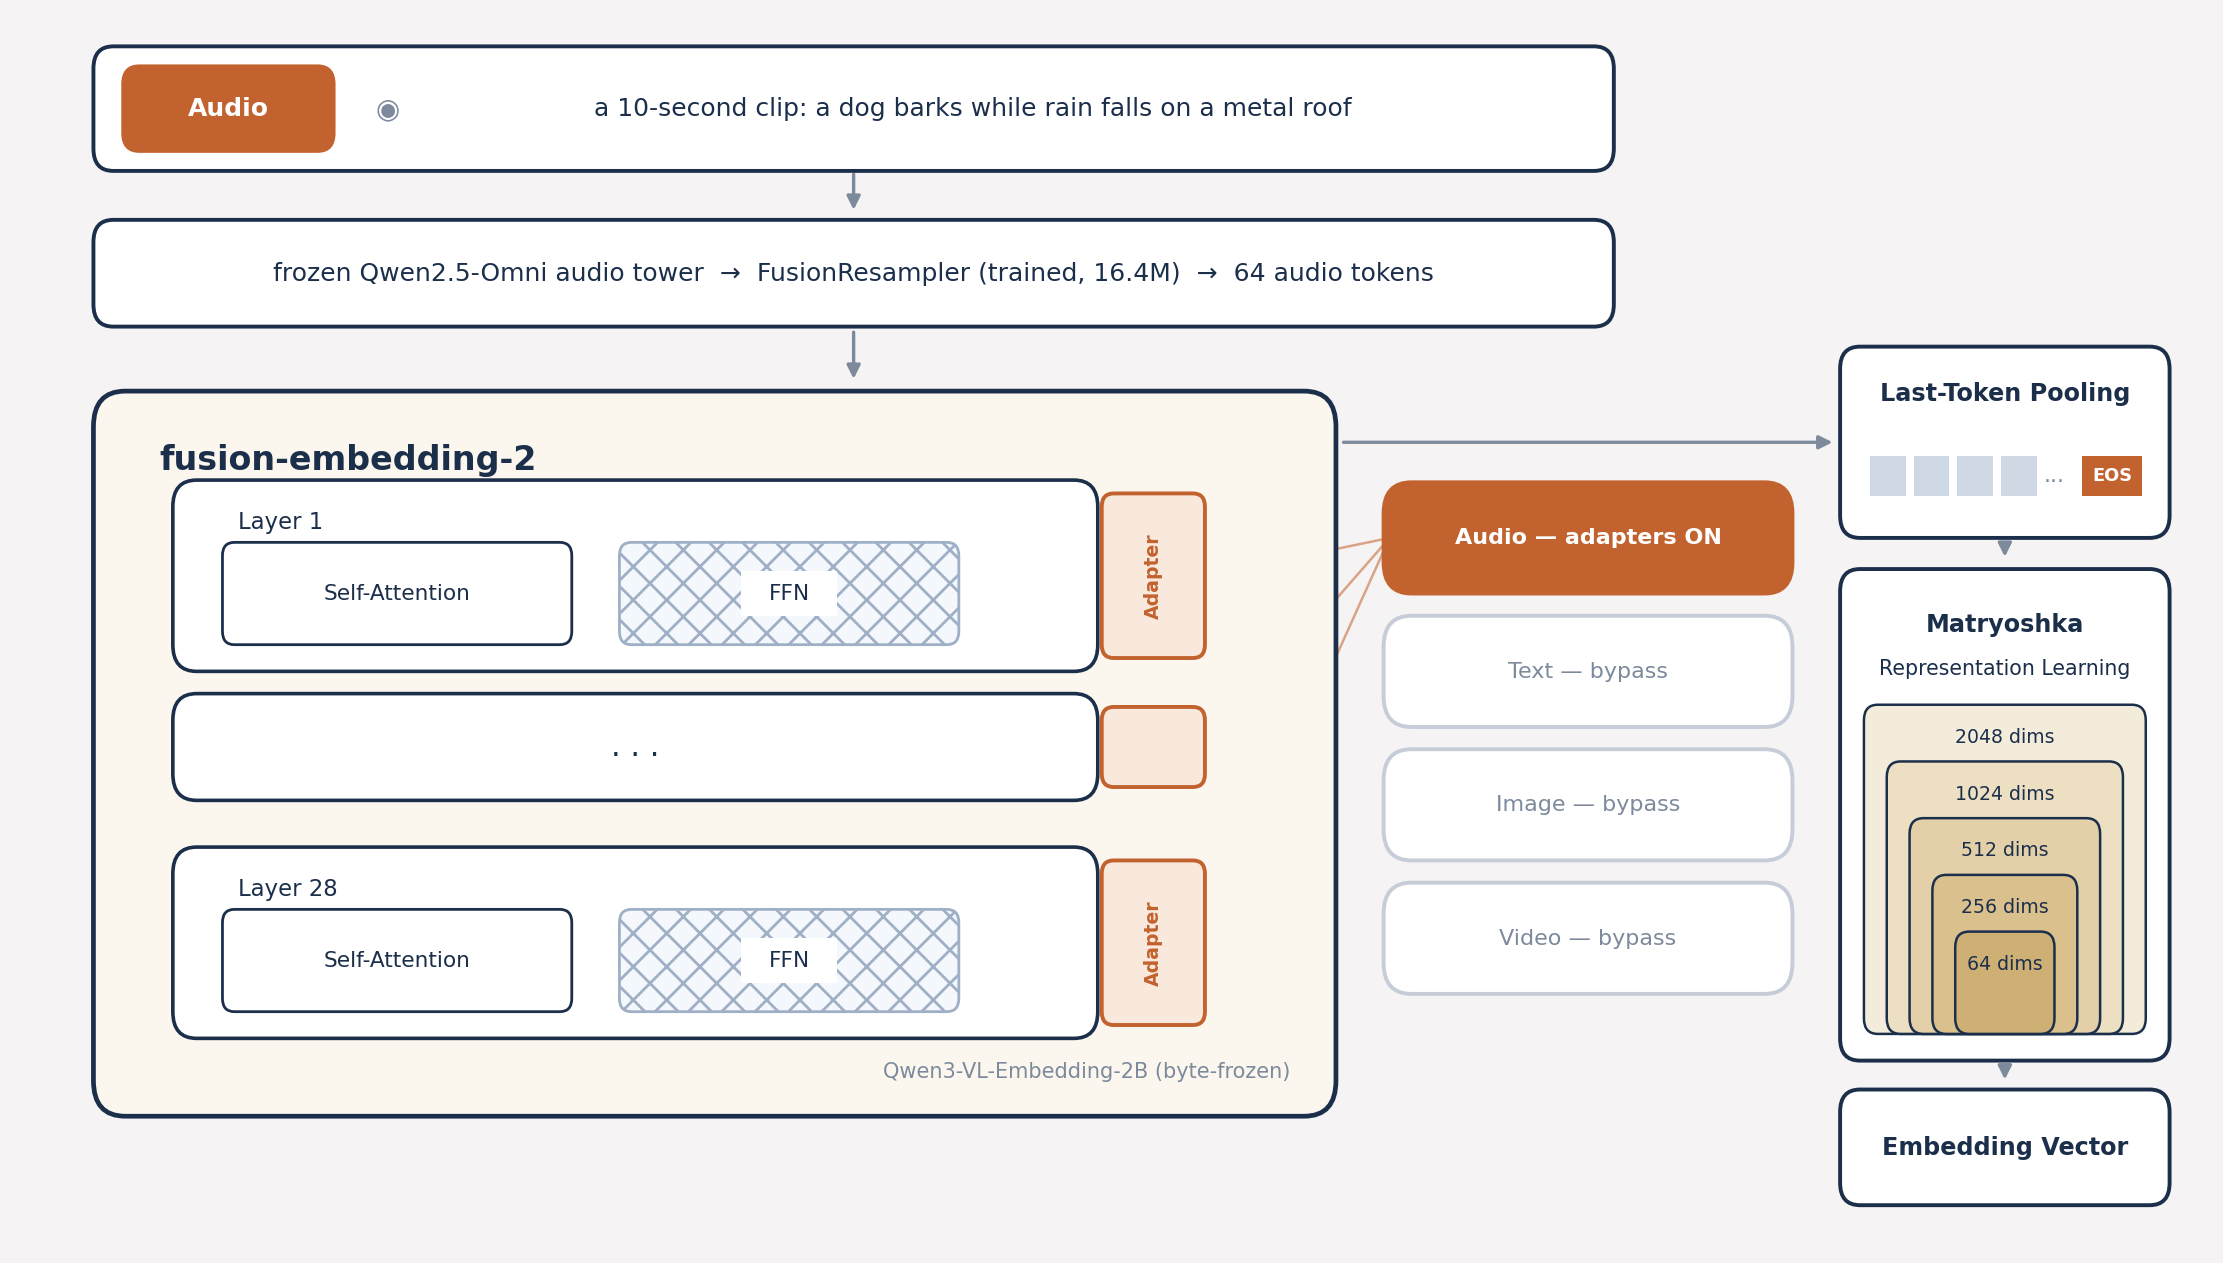
Task: Click the audio speaker icon beside Audio
Action: [388, 109]
